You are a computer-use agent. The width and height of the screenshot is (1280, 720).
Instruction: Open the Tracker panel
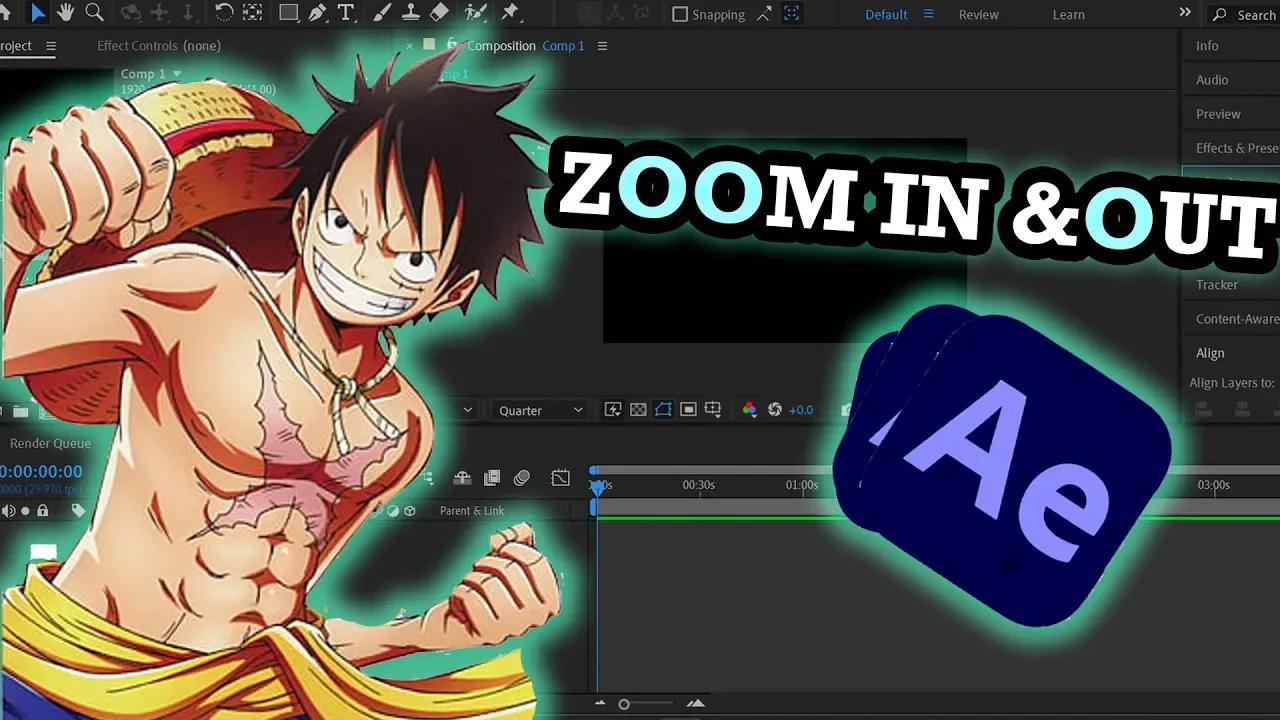pos(1216,285)
